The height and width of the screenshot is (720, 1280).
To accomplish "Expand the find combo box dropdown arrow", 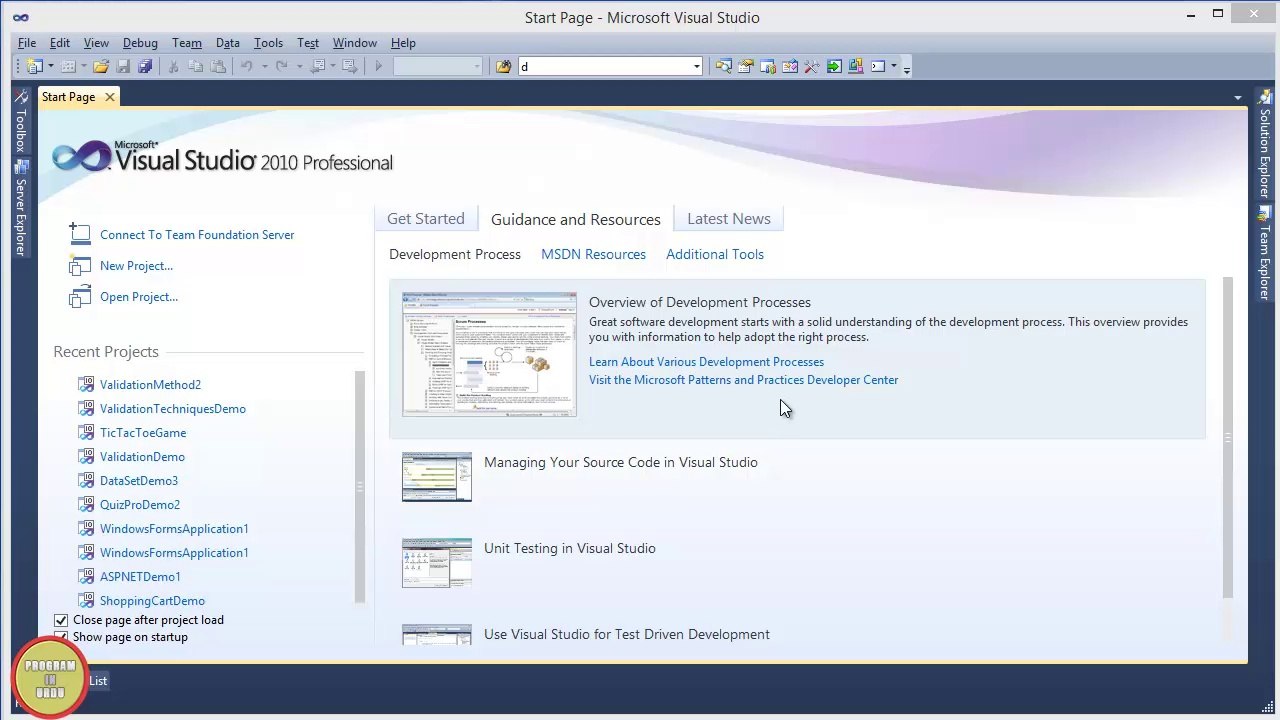I will coord(696,67).
